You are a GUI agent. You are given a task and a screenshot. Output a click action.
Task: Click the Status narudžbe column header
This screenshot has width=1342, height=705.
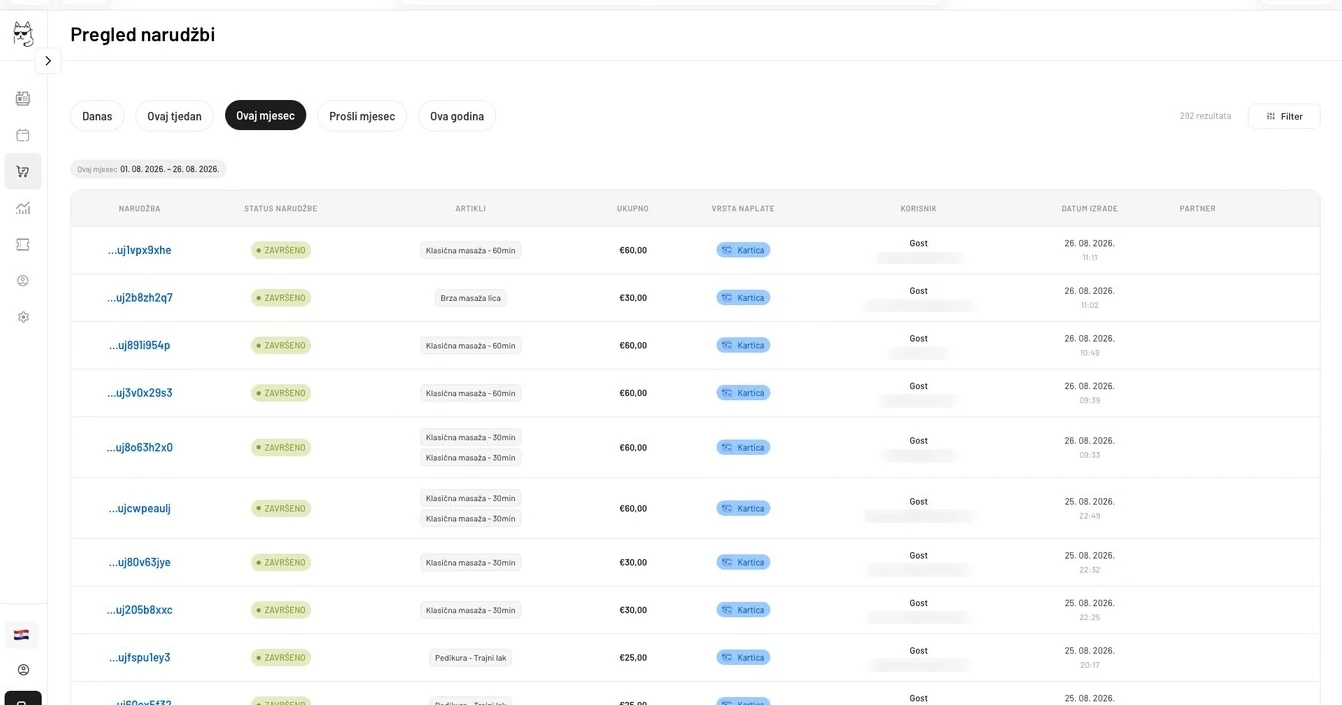(281, 209)
